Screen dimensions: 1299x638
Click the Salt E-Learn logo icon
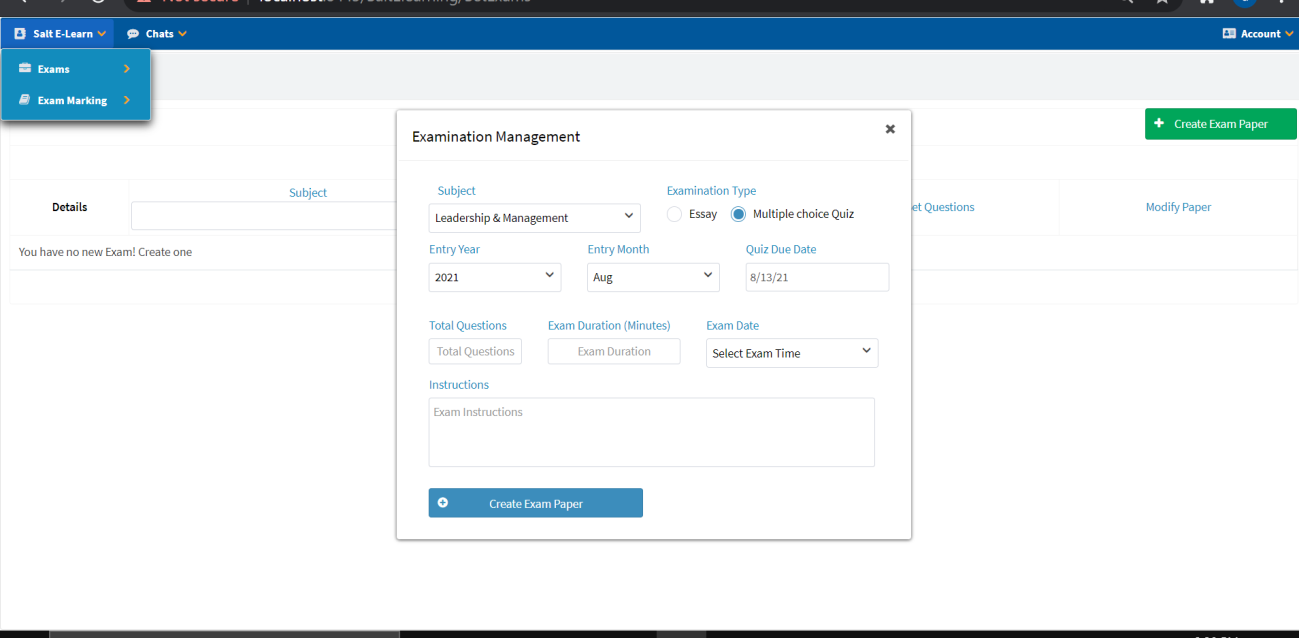(20, 34)
